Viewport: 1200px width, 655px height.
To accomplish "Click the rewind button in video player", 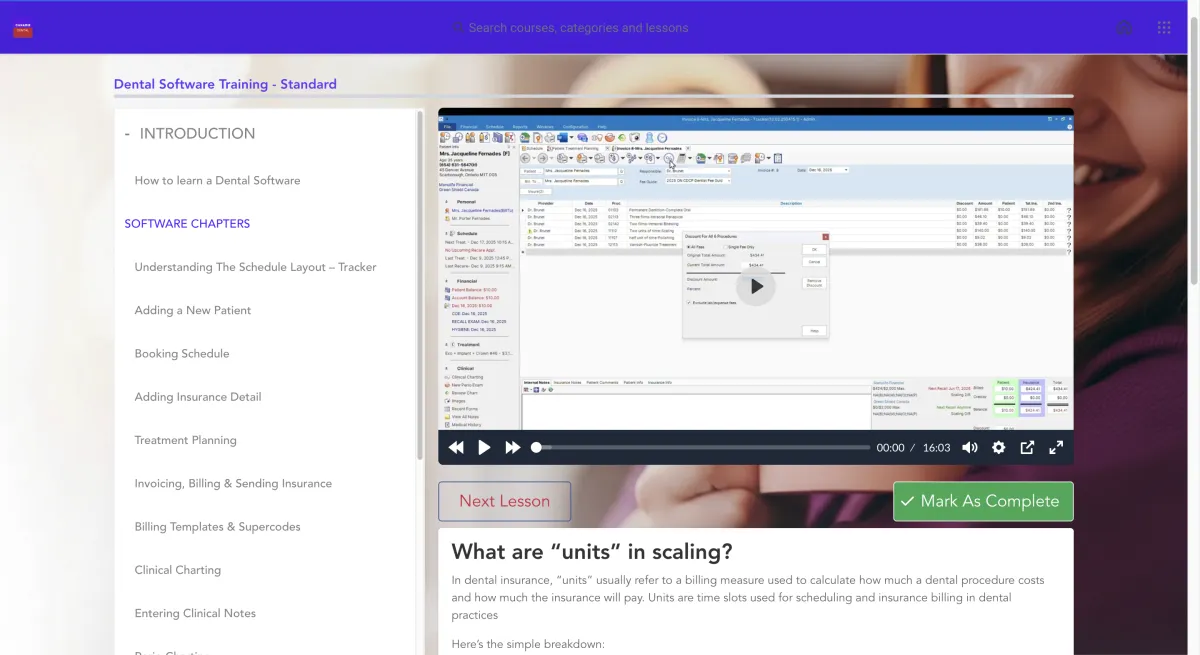I will pyautogui.click(x=456, y=448).
